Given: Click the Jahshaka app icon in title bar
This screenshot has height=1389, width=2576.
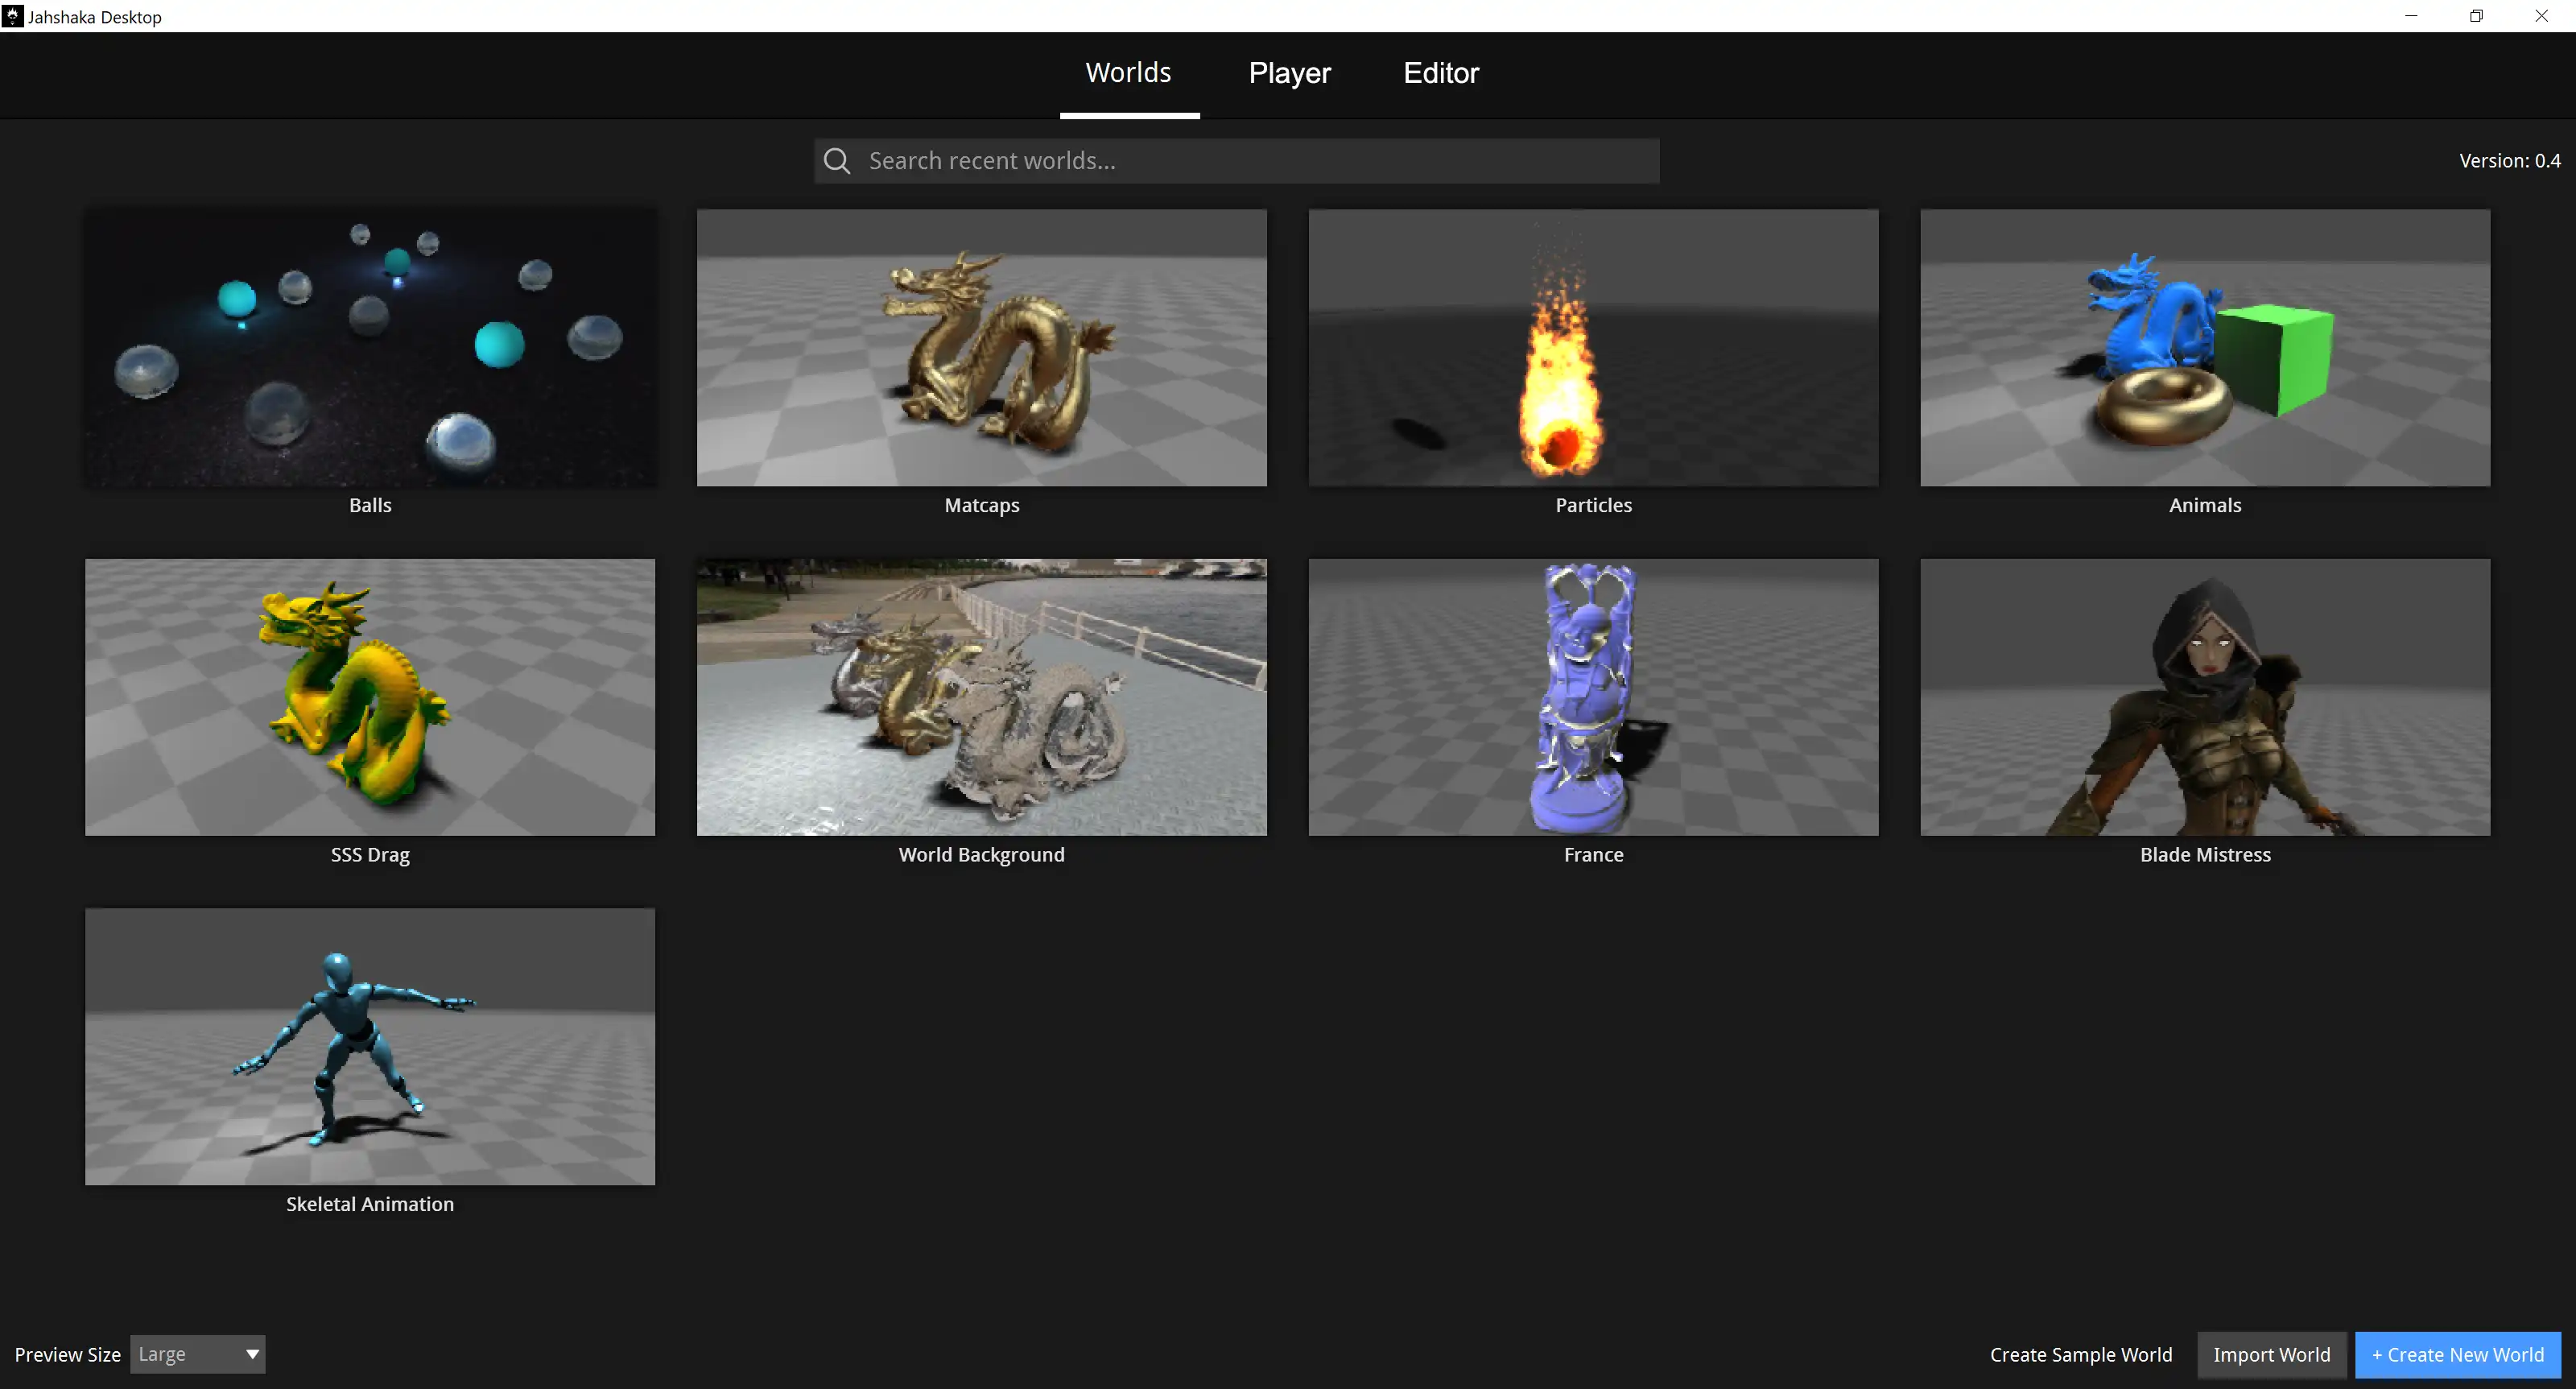Looking at the screenshot, I should pyautogui.click(x=12, y=16).
